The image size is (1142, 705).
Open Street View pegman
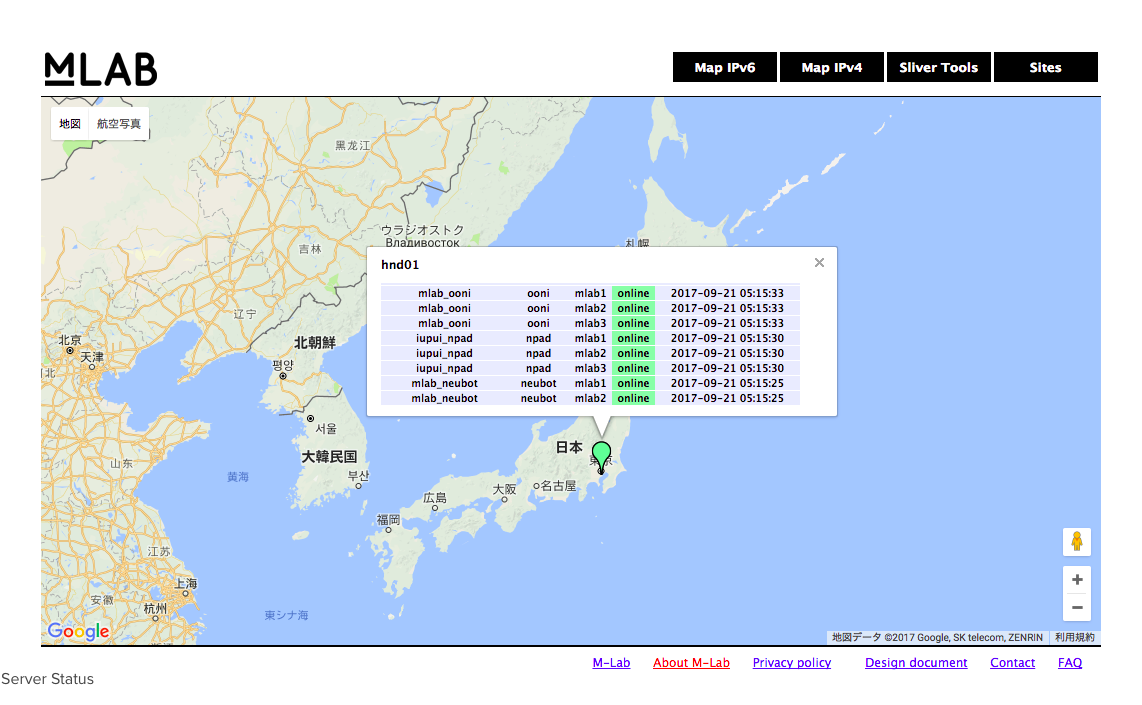click(x=1076, y=542)
